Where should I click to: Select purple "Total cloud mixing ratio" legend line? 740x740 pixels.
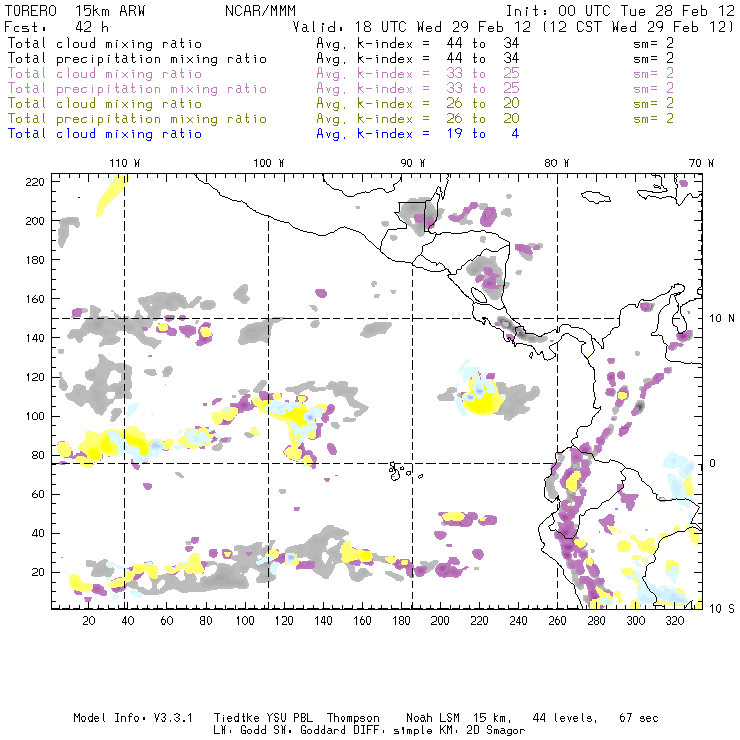[x=105, y=74]
